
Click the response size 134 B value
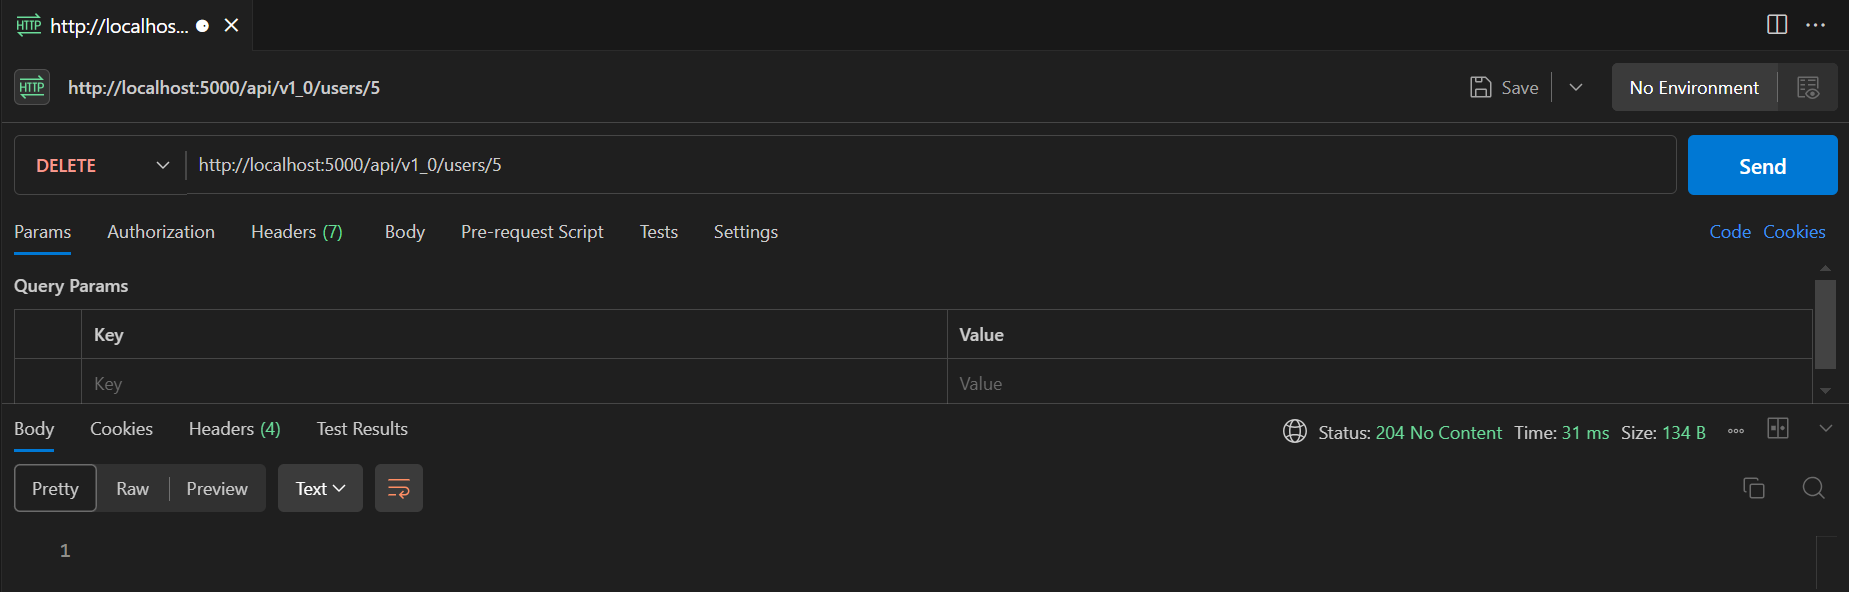click(1684, 433)
